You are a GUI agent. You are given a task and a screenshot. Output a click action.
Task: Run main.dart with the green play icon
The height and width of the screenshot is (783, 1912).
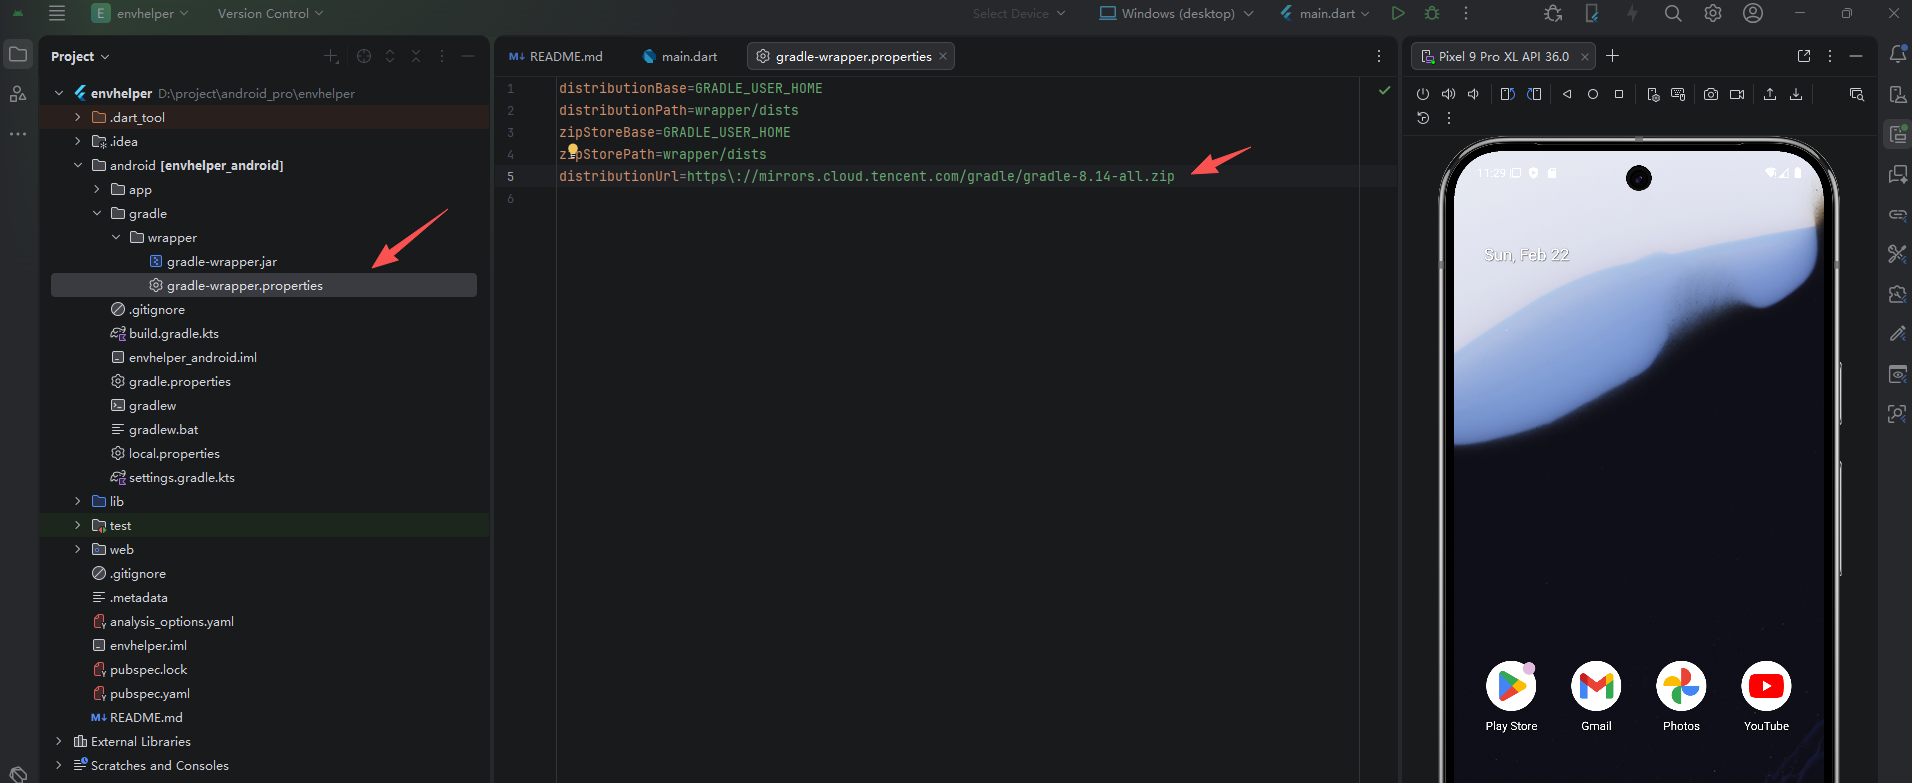point(1398,13)
